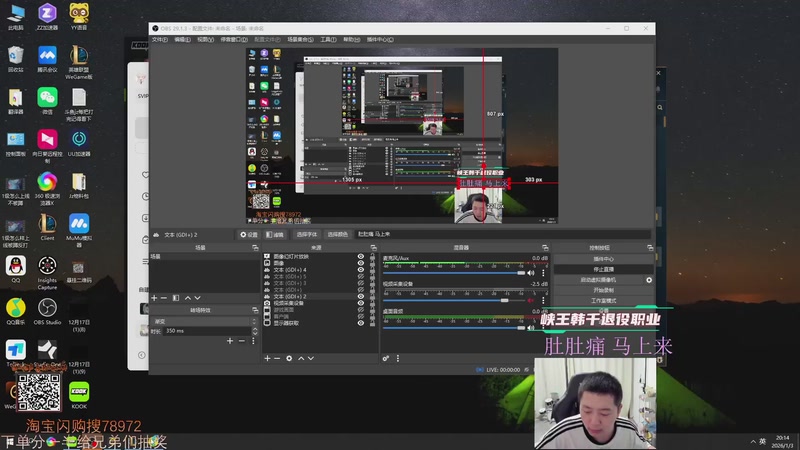This screenshot has height=450, width=800.
Task: Open the Scene Collection menu
Action: (x=301, y=40)
